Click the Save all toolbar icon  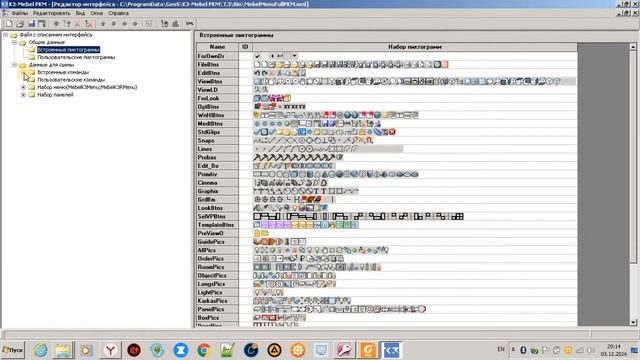click(42, 24)
